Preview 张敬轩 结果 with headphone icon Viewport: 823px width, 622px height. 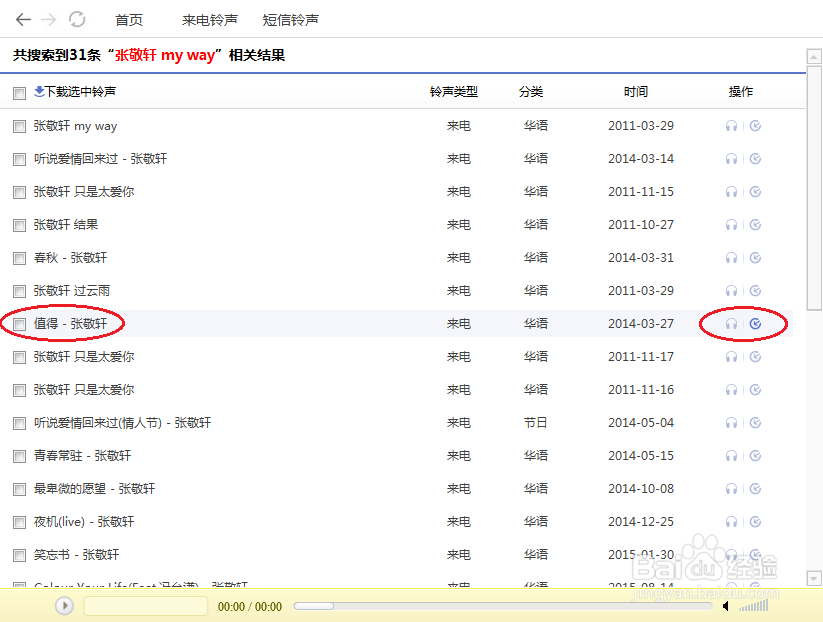pos(731,225)
